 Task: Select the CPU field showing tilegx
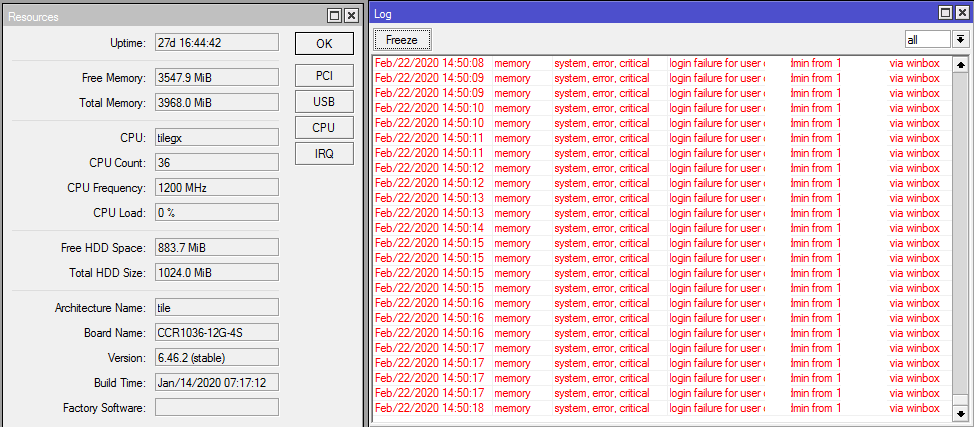tap(217, 137)
